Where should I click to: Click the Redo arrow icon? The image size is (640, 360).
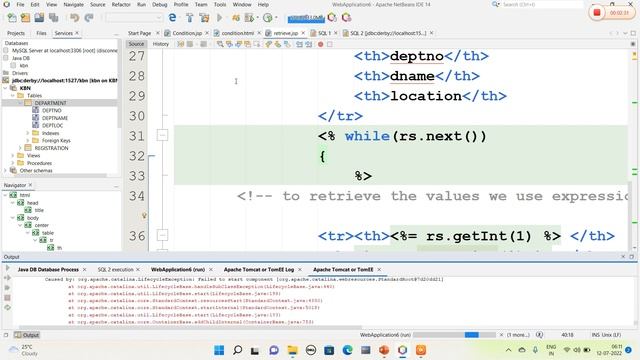click(x=89, y=18)
